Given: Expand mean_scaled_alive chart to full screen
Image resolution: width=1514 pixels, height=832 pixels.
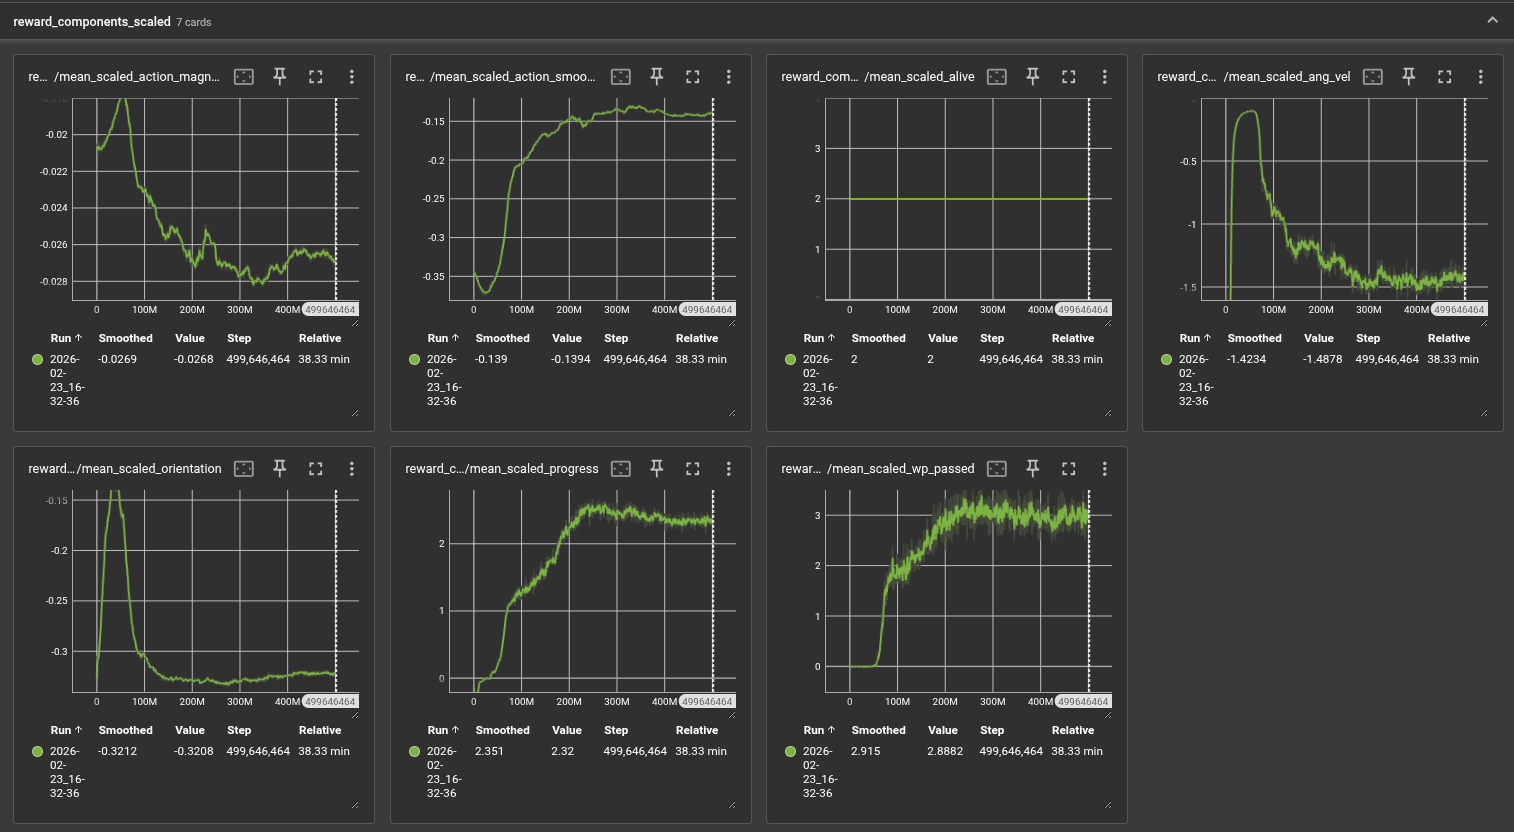Looking at the screenshot, I should [1068, 77].
